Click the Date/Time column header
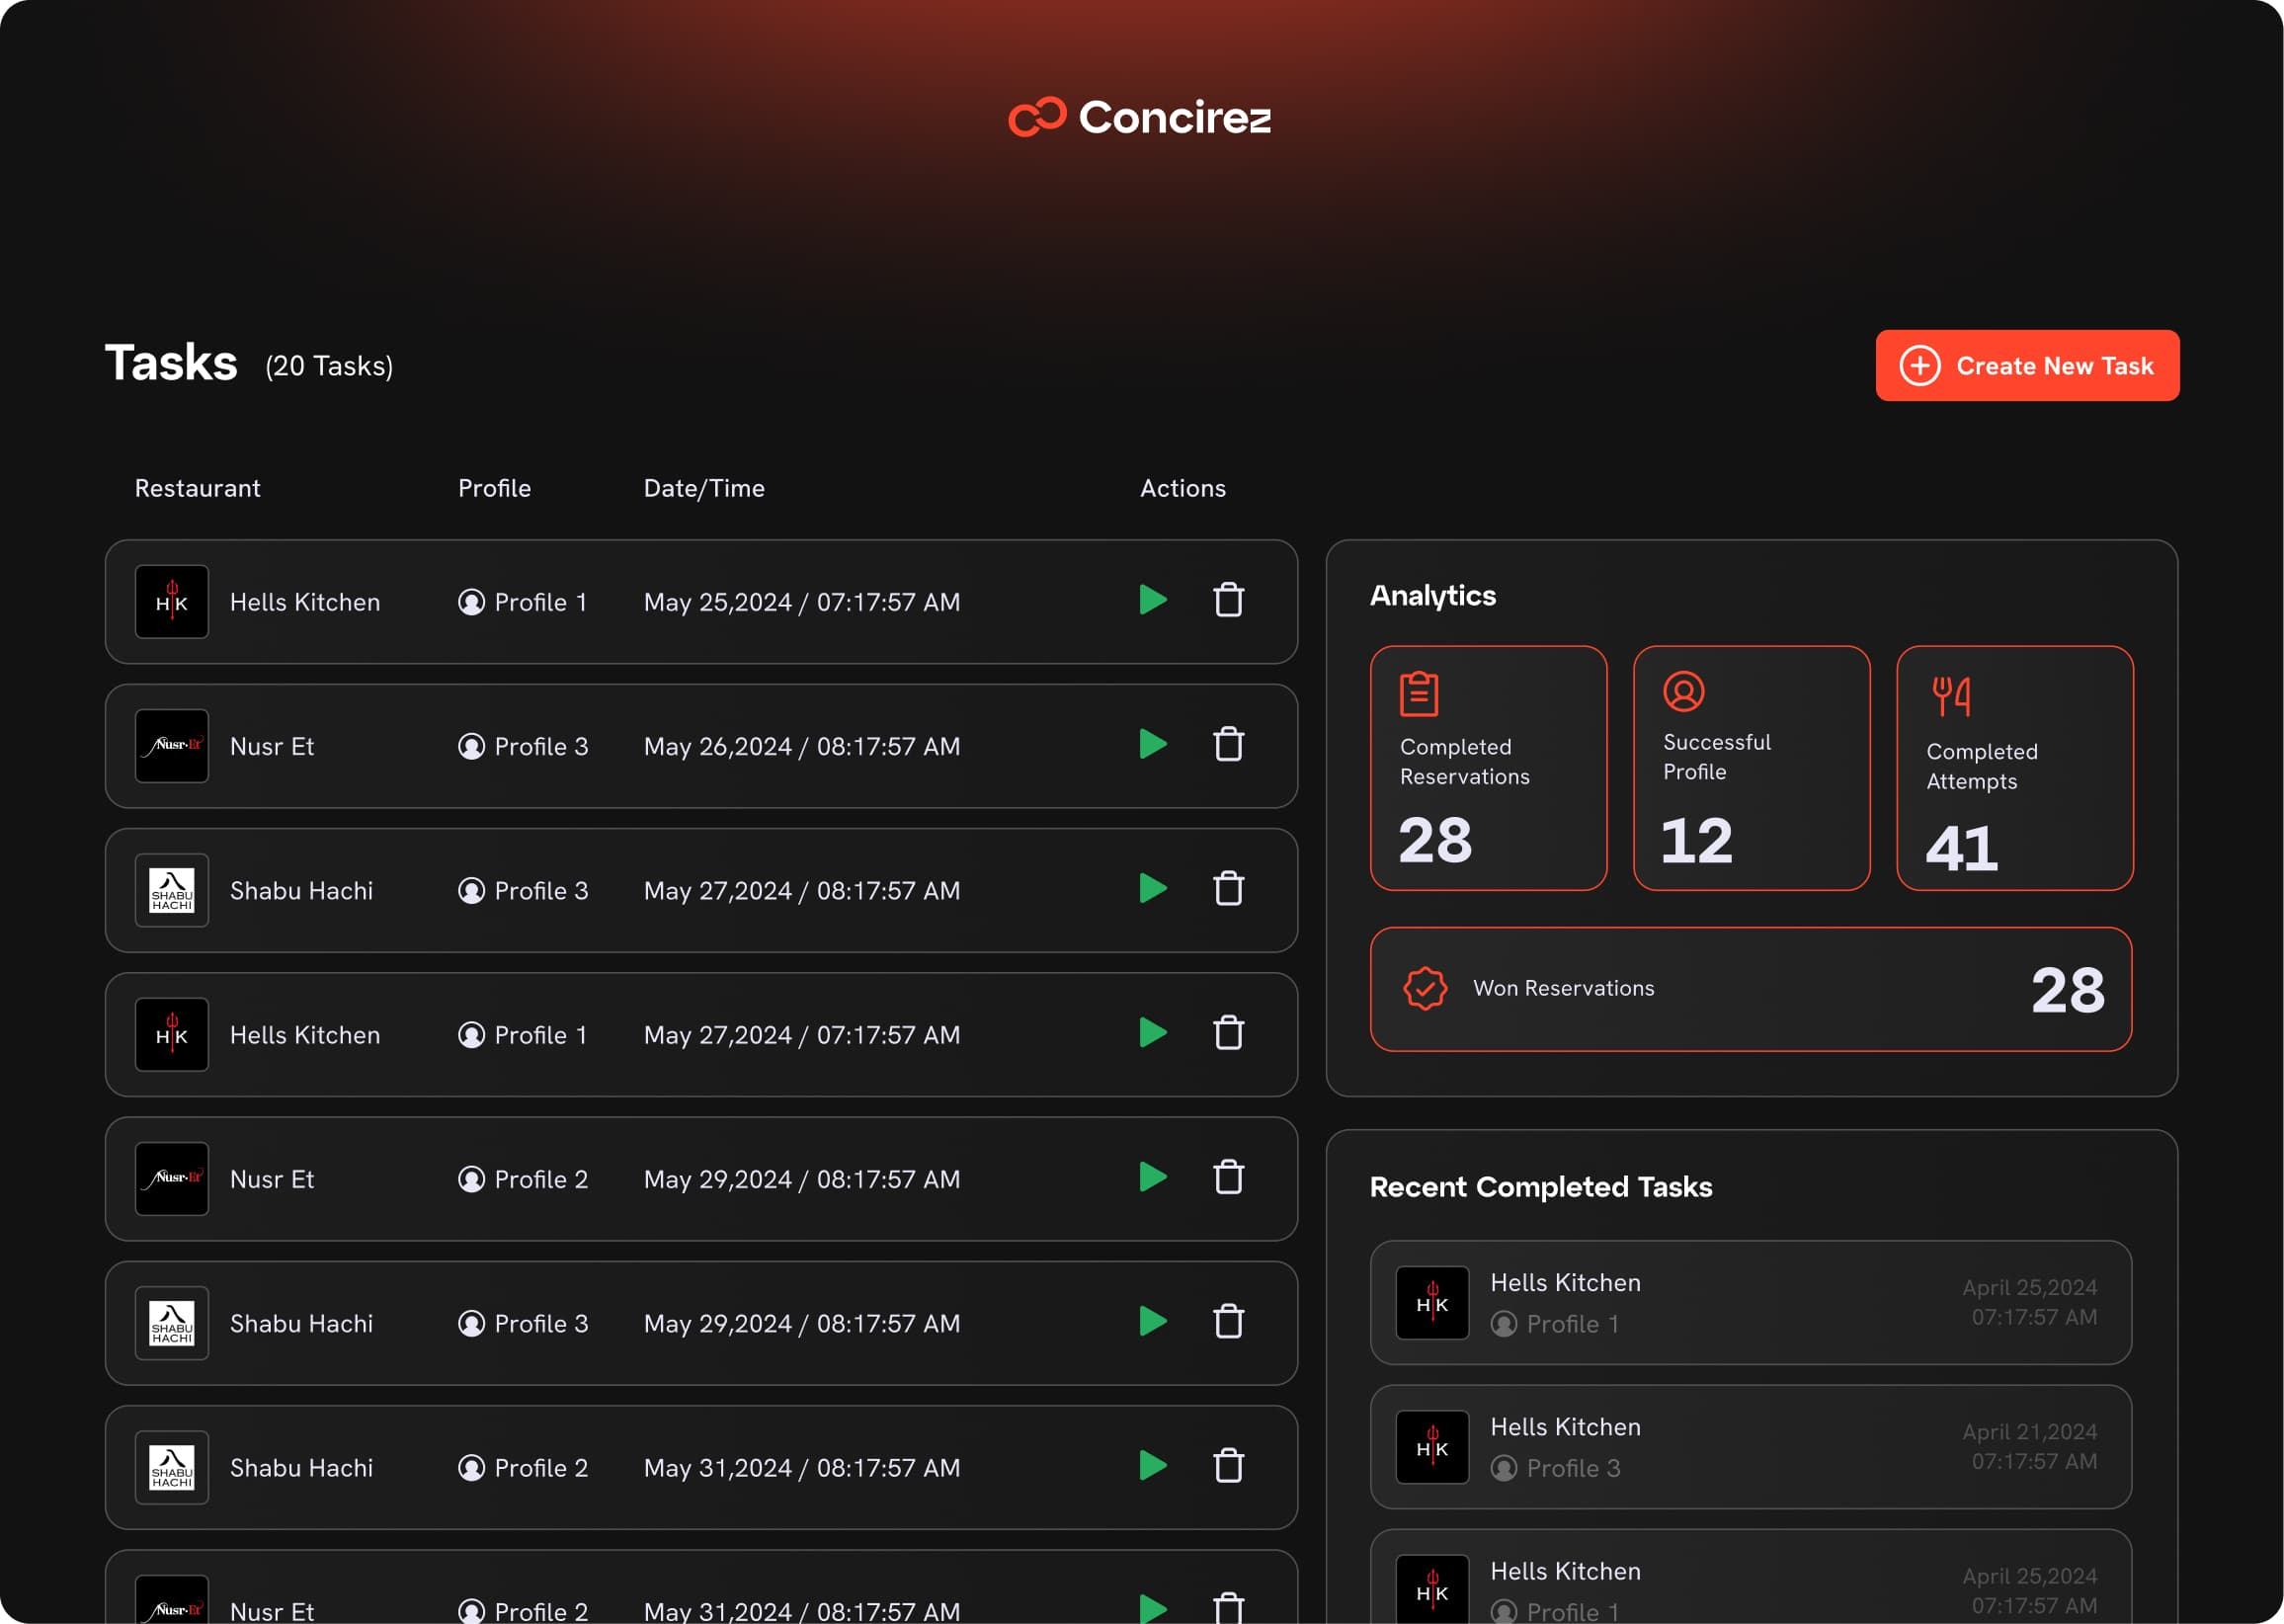Viewport: 2284px width, 1624px height. 704,488
